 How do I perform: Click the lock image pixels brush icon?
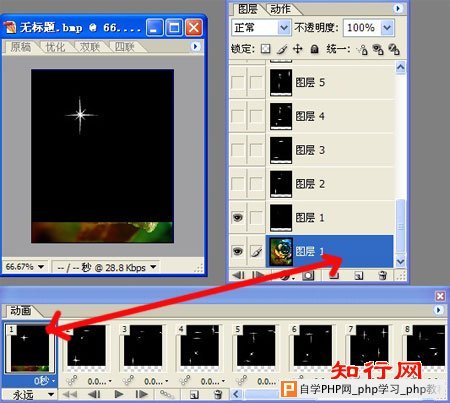tap(282, 49)
